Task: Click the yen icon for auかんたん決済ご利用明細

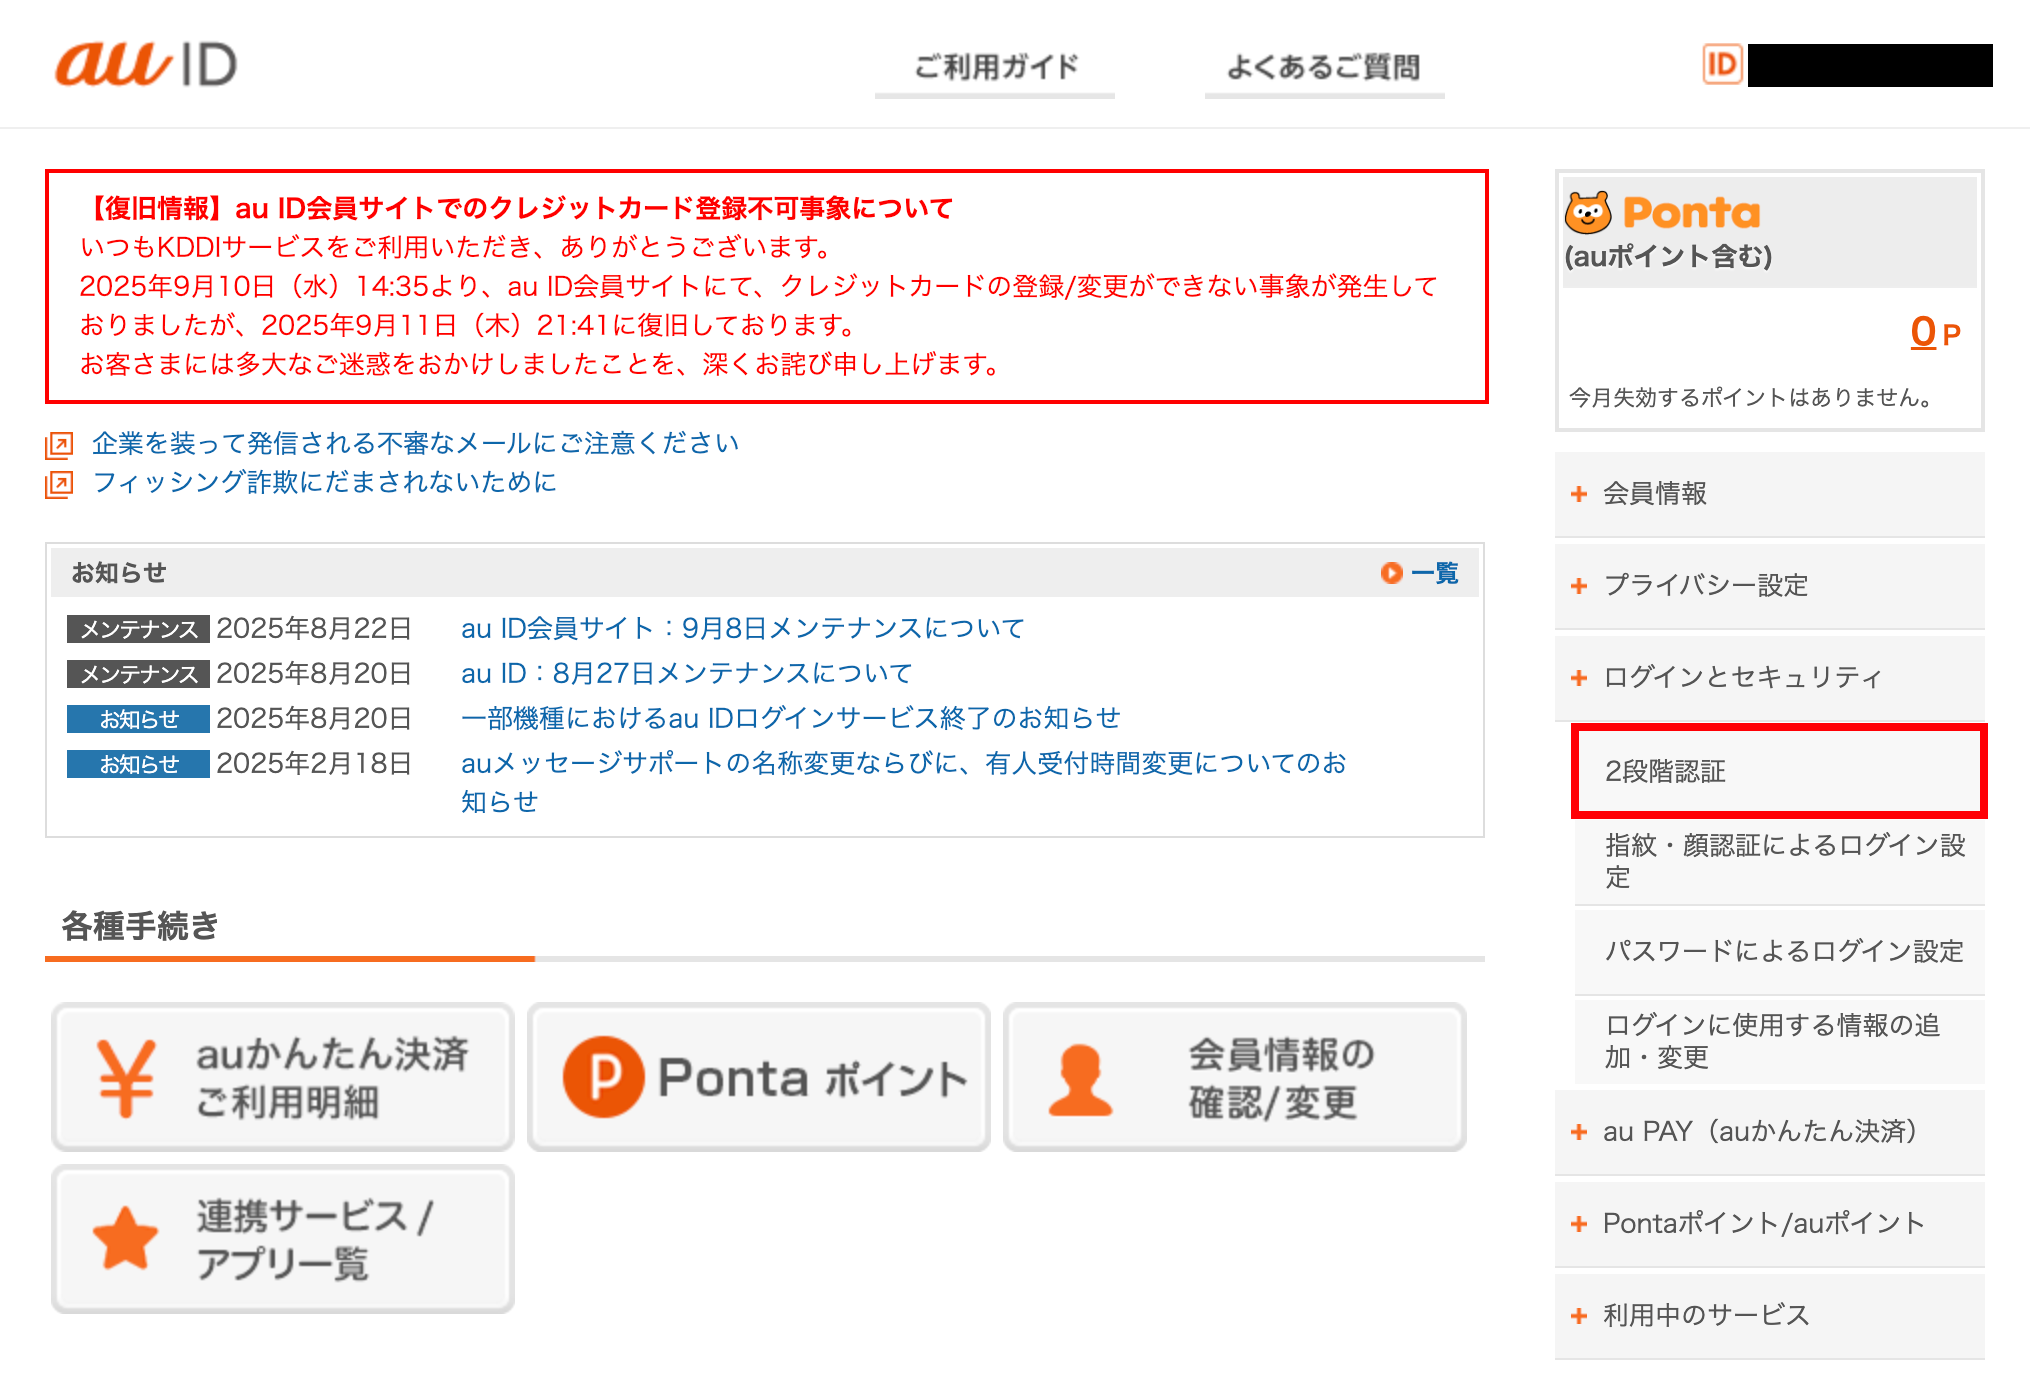Action: coord(126,1078)
